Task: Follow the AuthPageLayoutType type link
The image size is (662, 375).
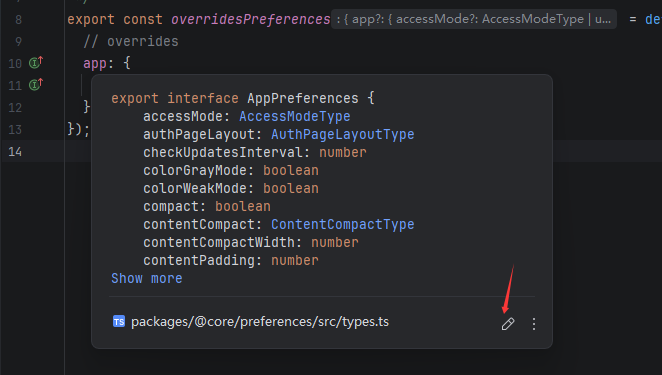Action: click(342, 135)
